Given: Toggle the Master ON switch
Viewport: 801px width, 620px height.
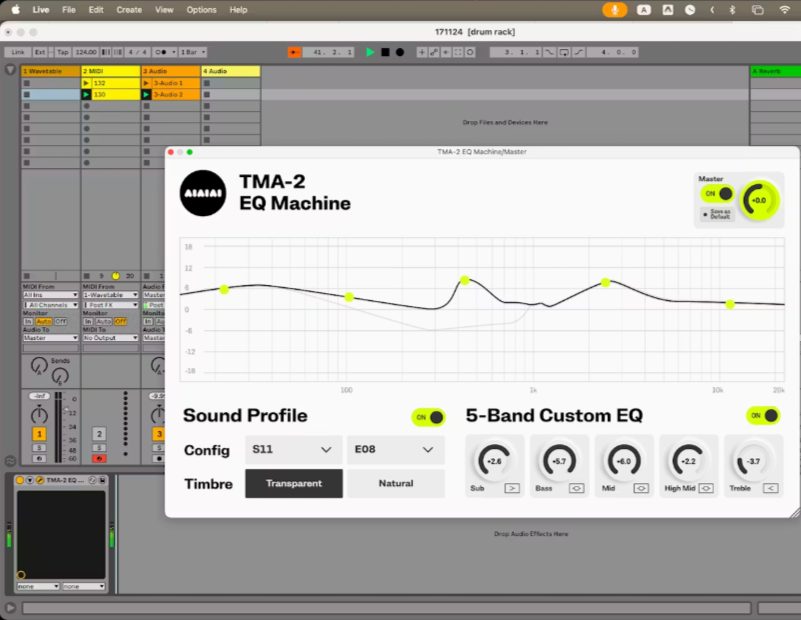Looking at the screenshot, I should coord(718,193).
